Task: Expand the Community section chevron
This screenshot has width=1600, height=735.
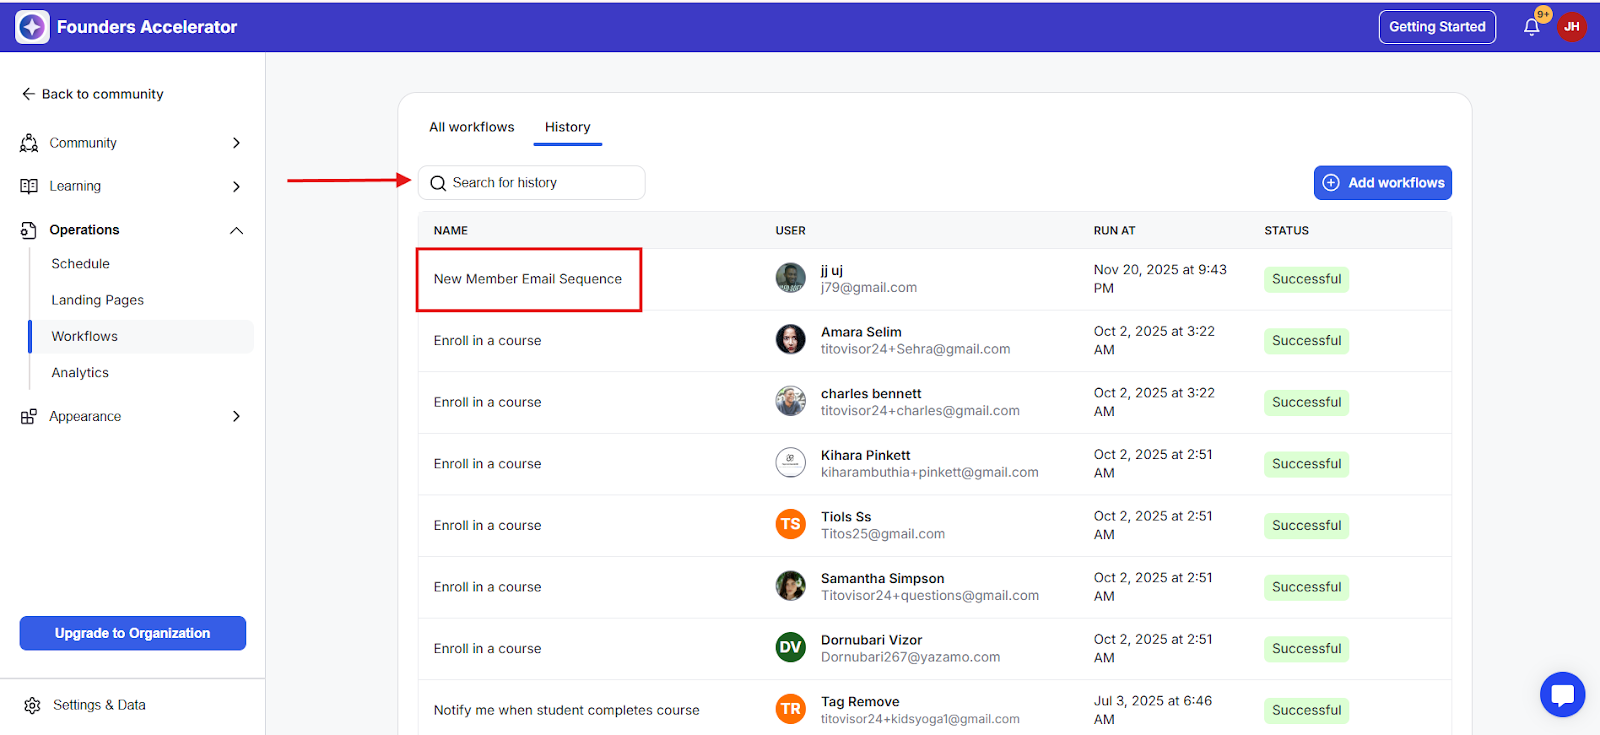Action: click(236, 143)
